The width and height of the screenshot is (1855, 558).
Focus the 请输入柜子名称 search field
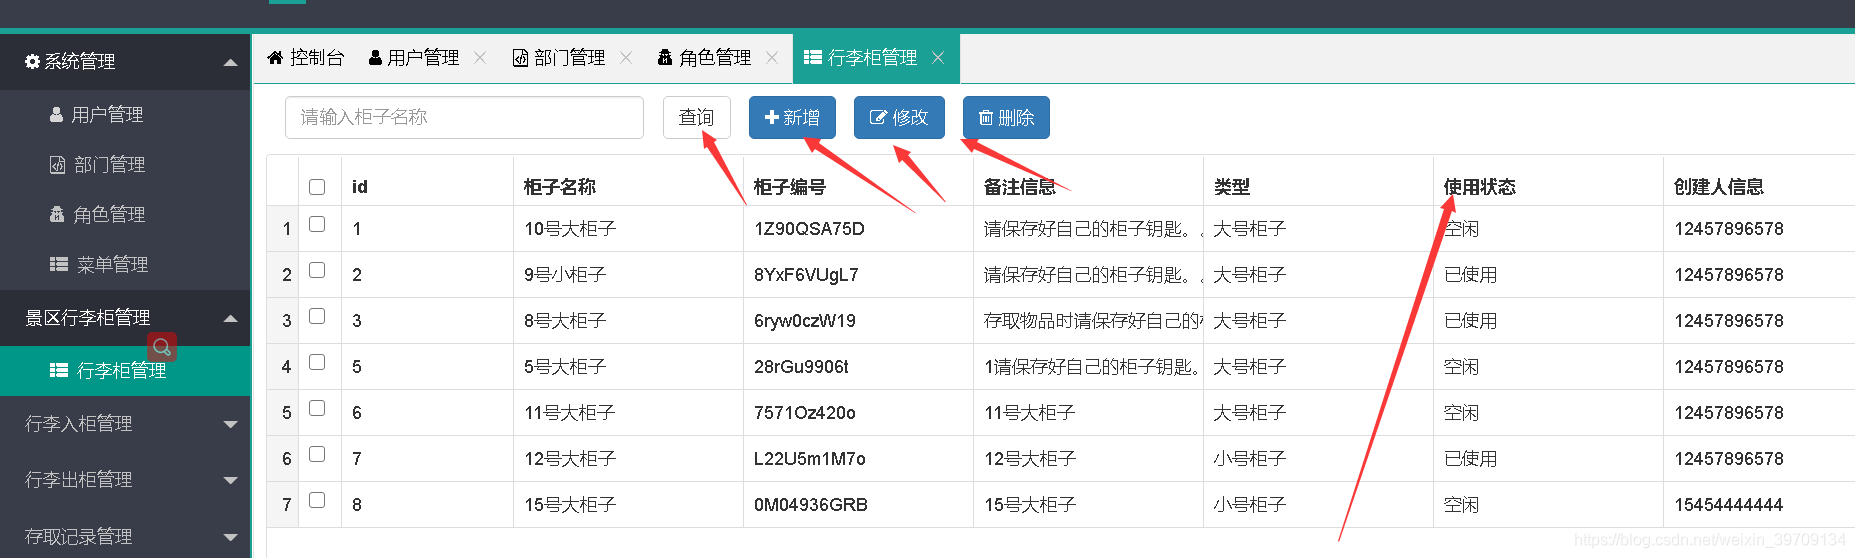coord(464,118)
